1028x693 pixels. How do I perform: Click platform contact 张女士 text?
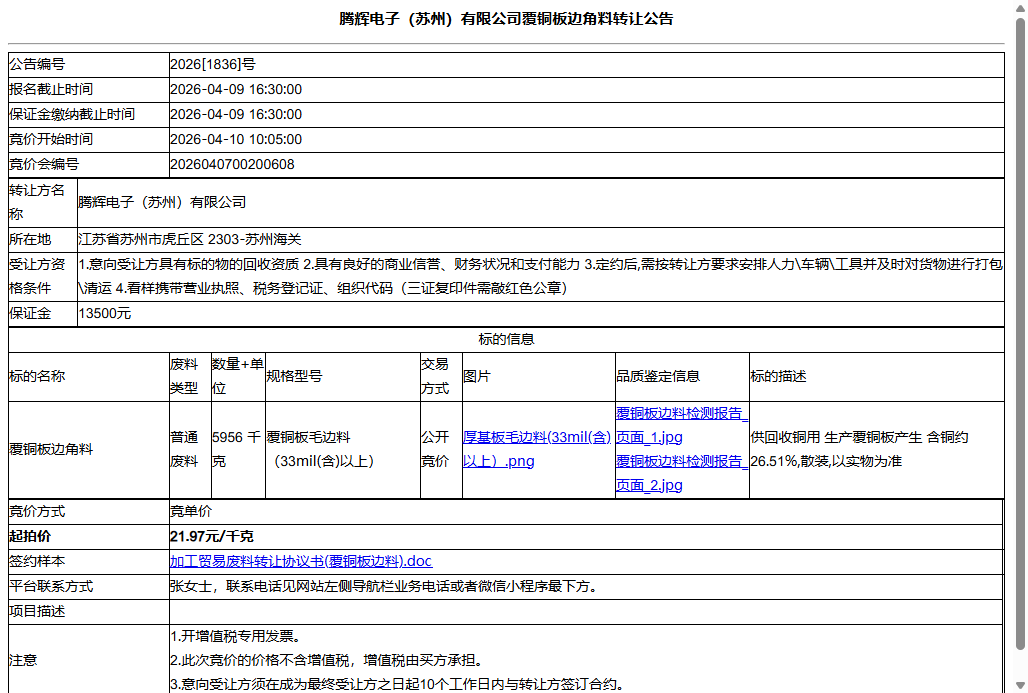click(384, 586)
